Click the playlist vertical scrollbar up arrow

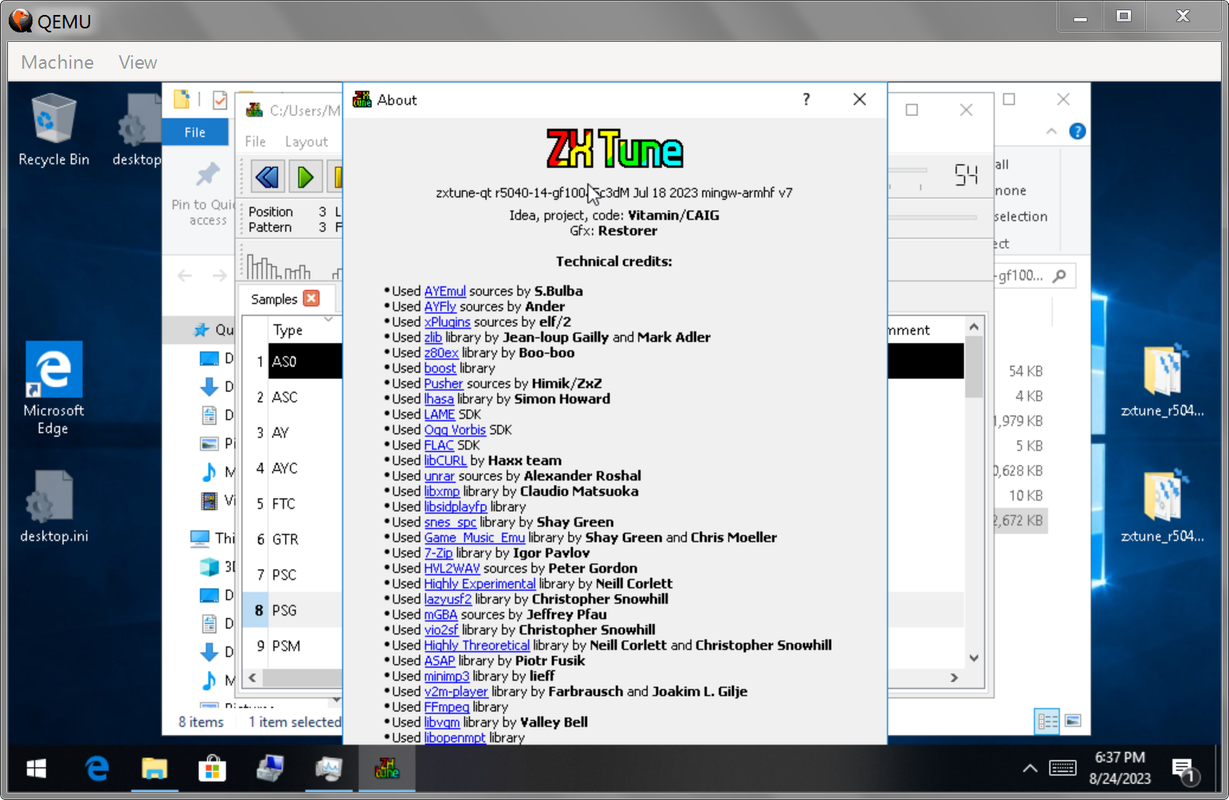pos(974,328)
